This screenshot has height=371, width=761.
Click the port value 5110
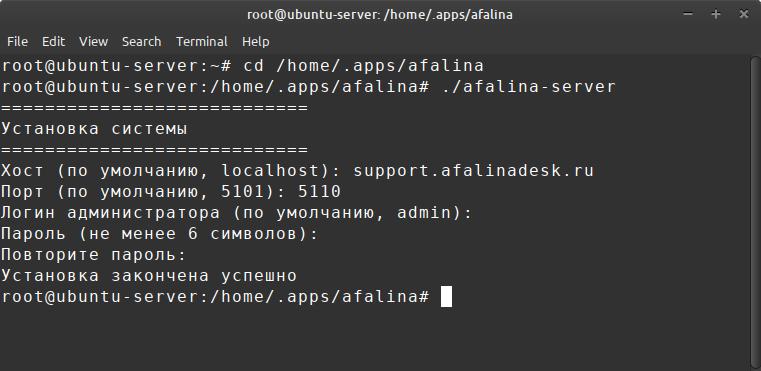pyautogui.click(x=320, y=192)
